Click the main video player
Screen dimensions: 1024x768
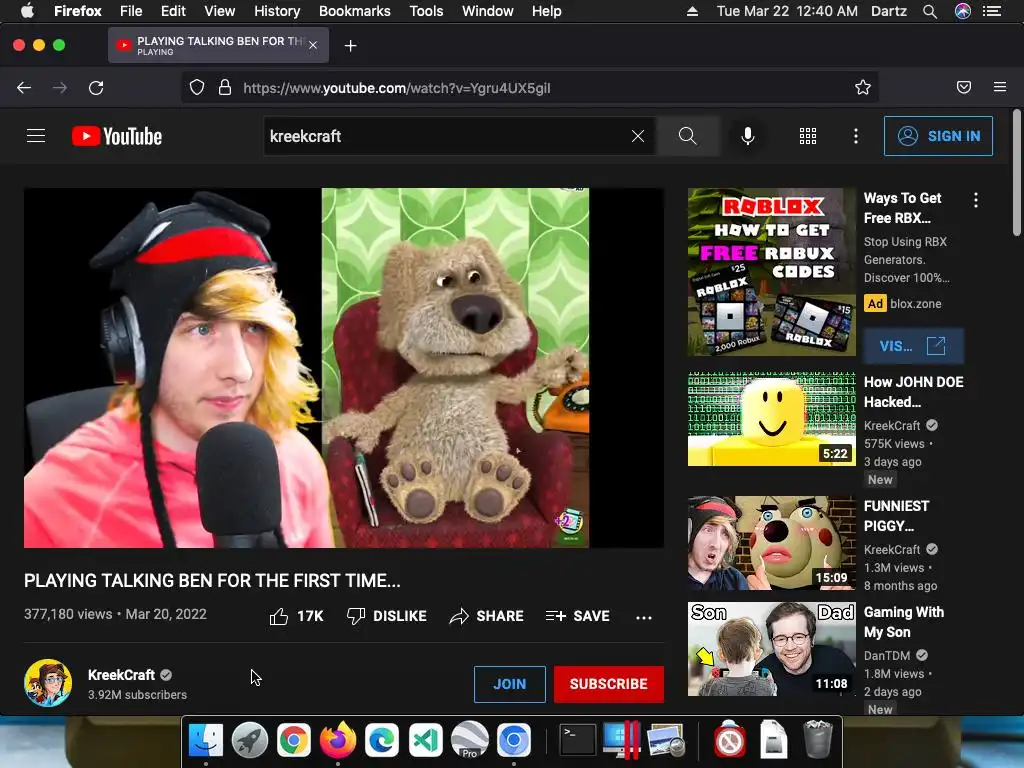coord(344,368)
